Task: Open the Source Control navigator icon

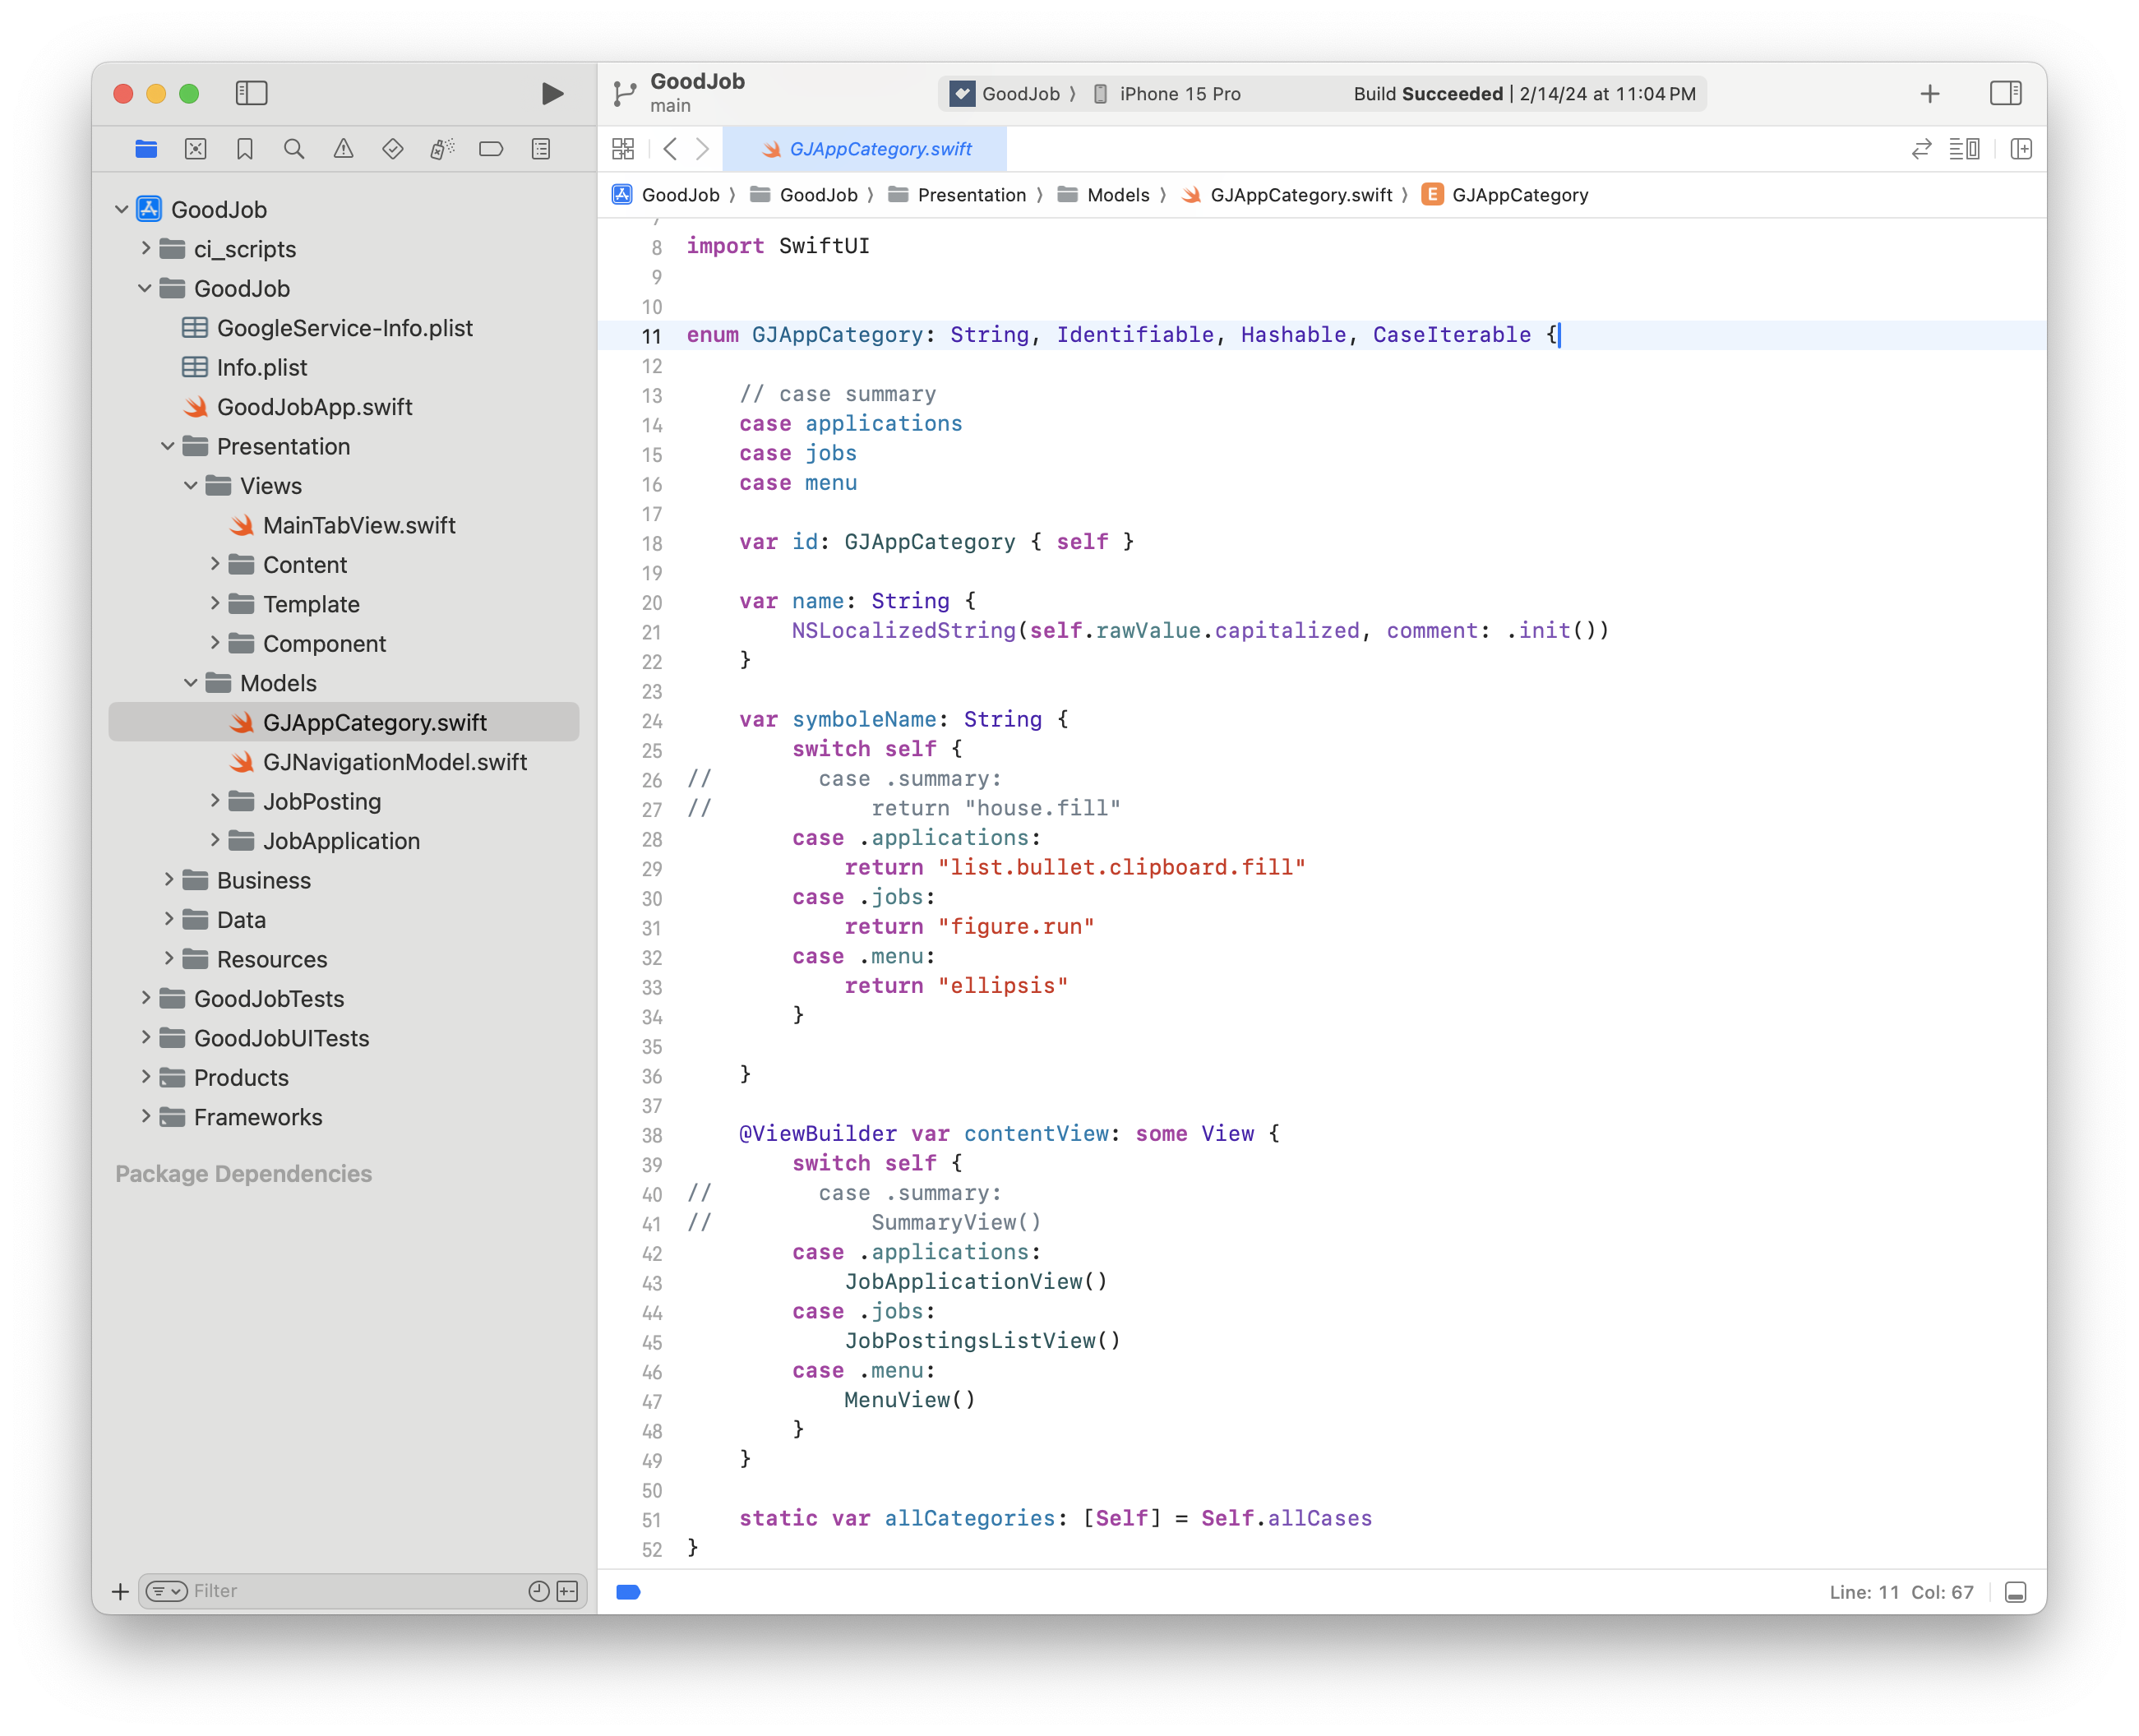Action: coord(196,149)
